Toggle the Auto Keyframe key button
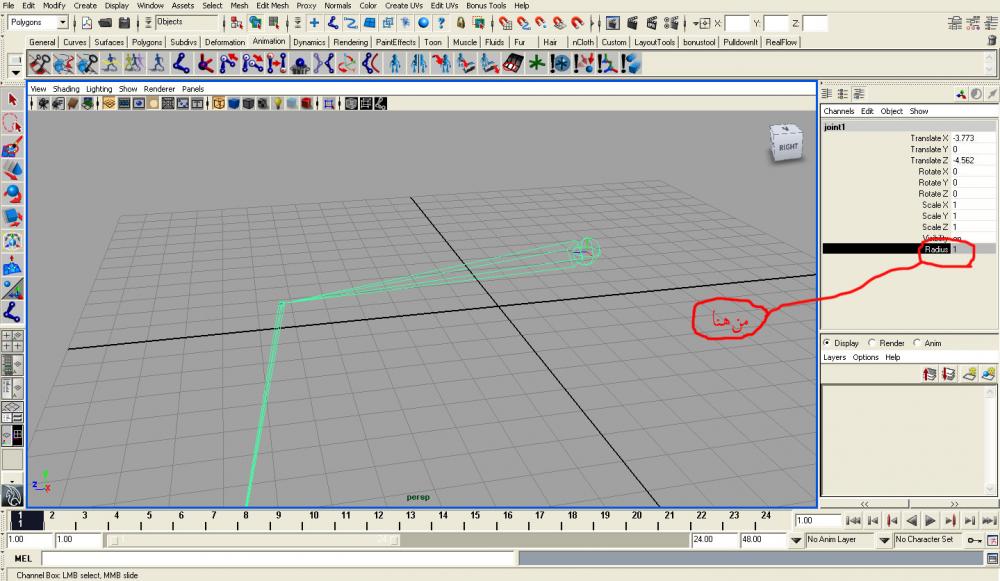 tap(974, 540)
